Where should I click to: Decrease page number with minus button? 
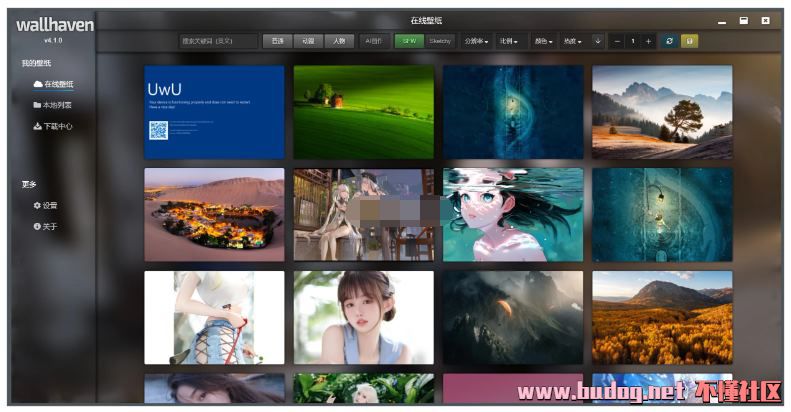(617, 41)
